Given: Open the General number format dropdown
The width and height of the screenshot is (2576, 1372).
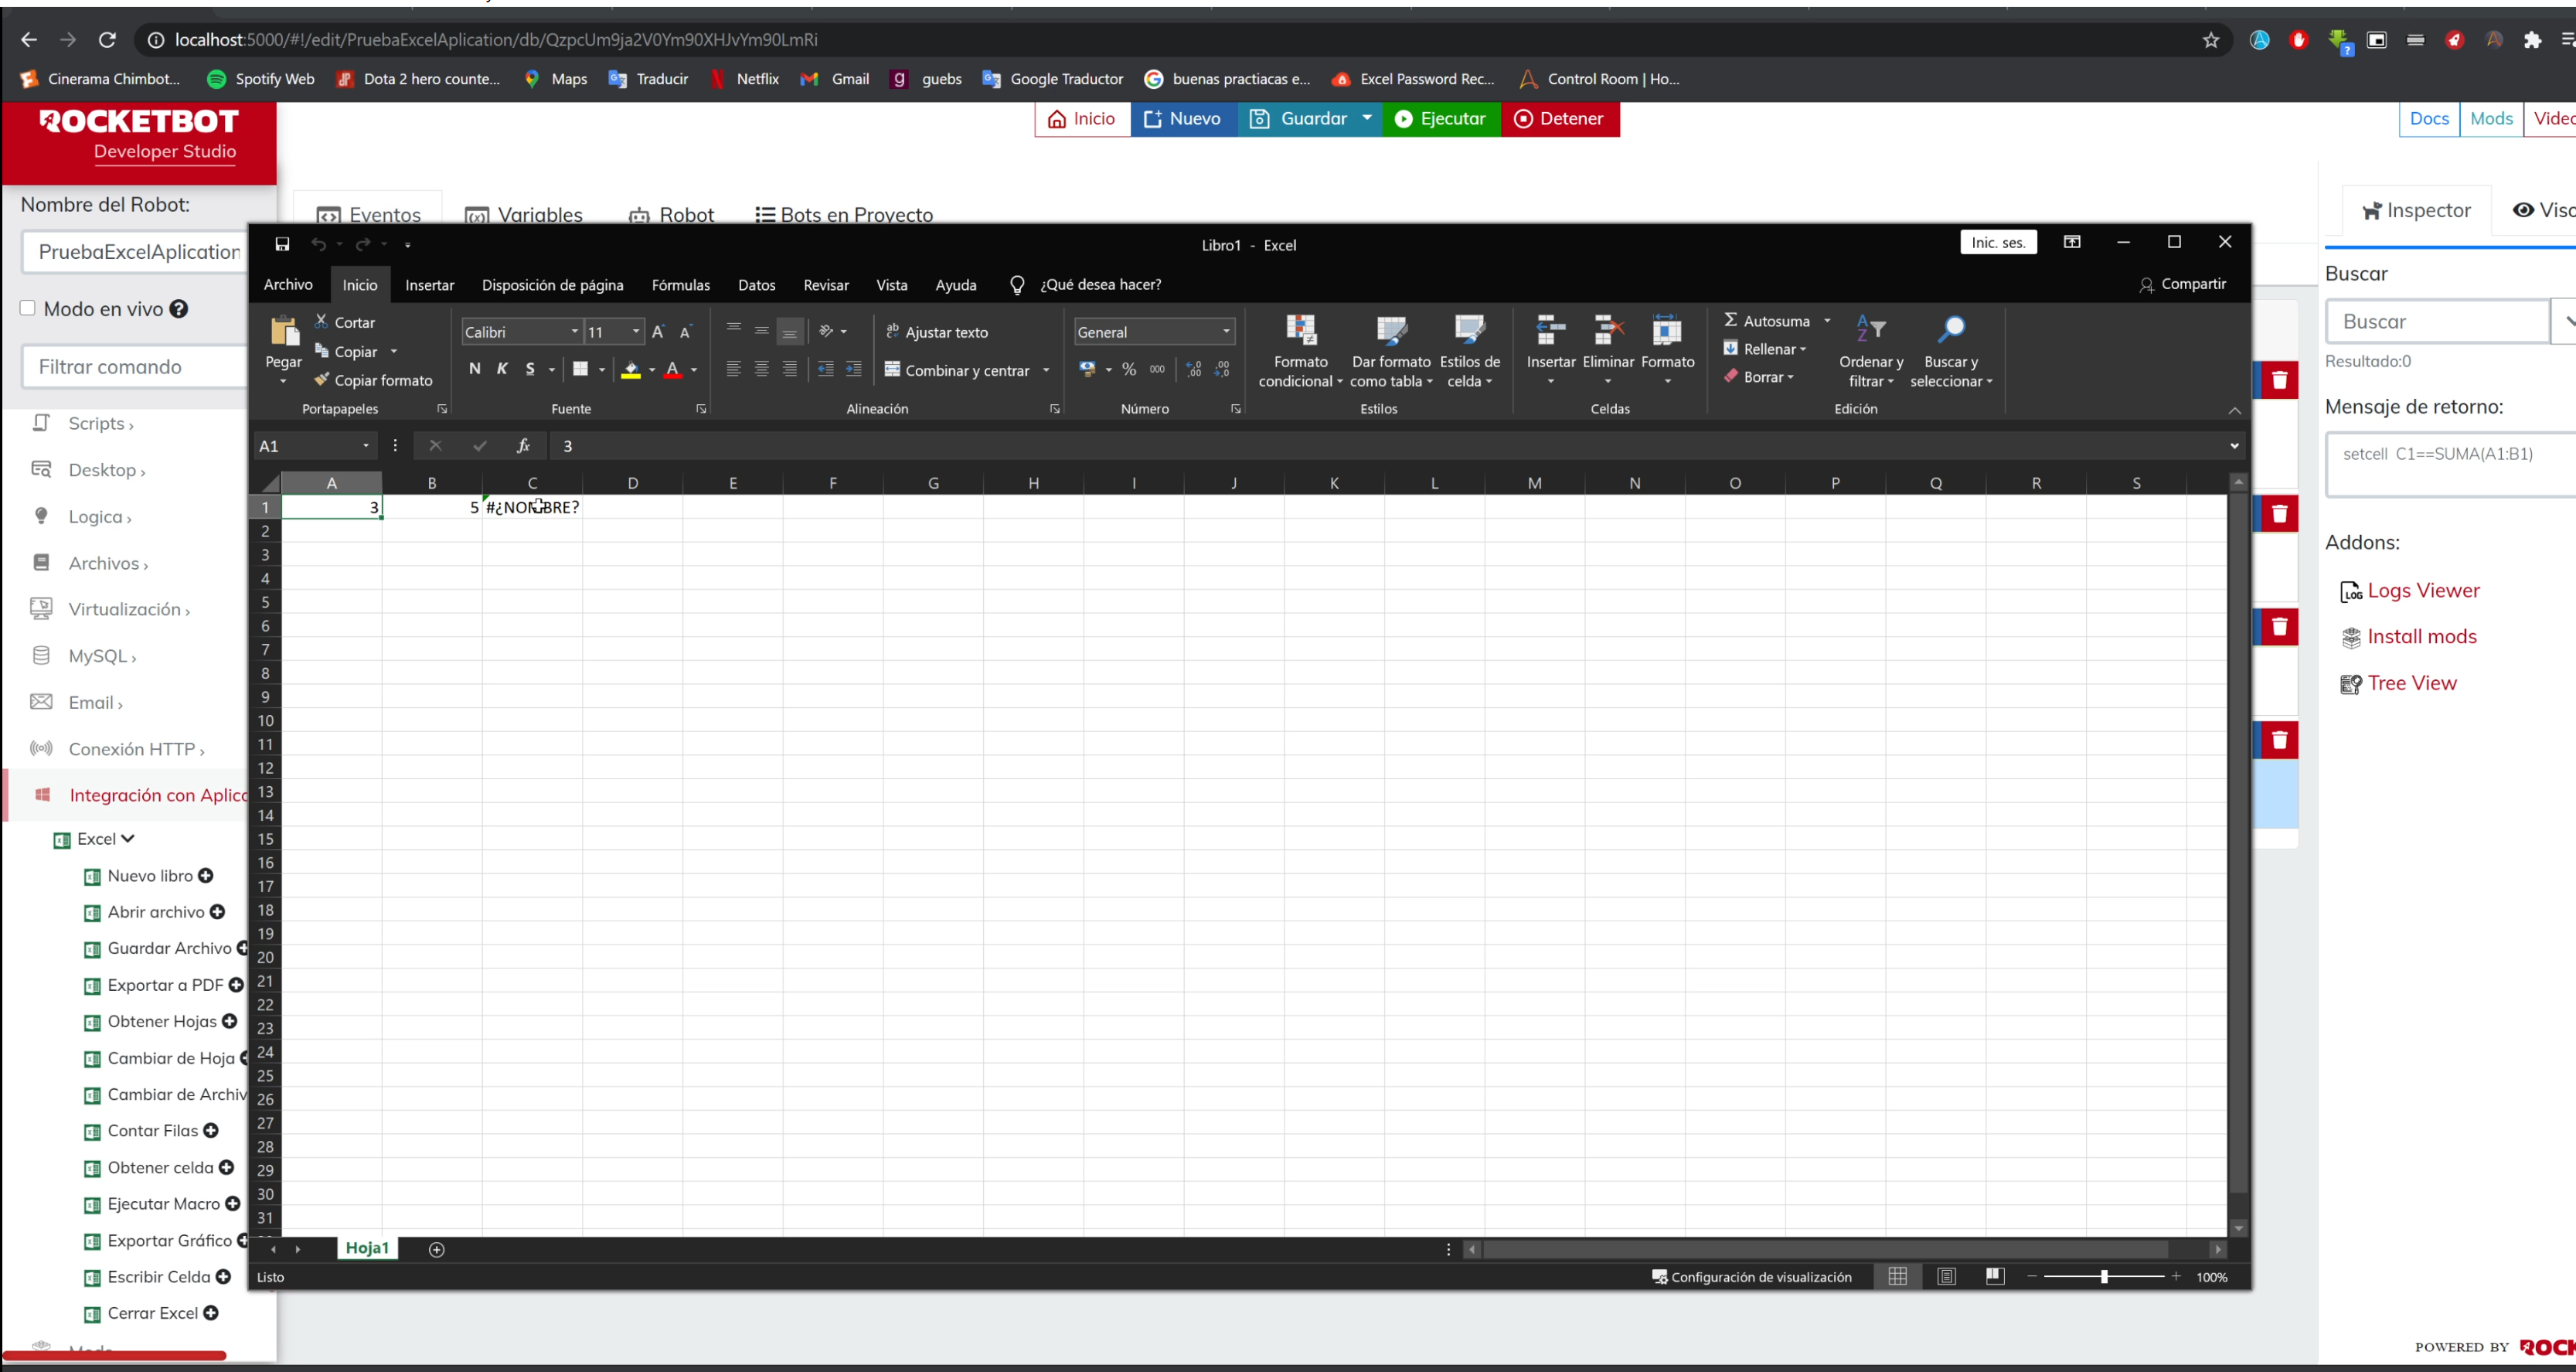Looking at the screenshot, I should click(x=1226, y=332).
